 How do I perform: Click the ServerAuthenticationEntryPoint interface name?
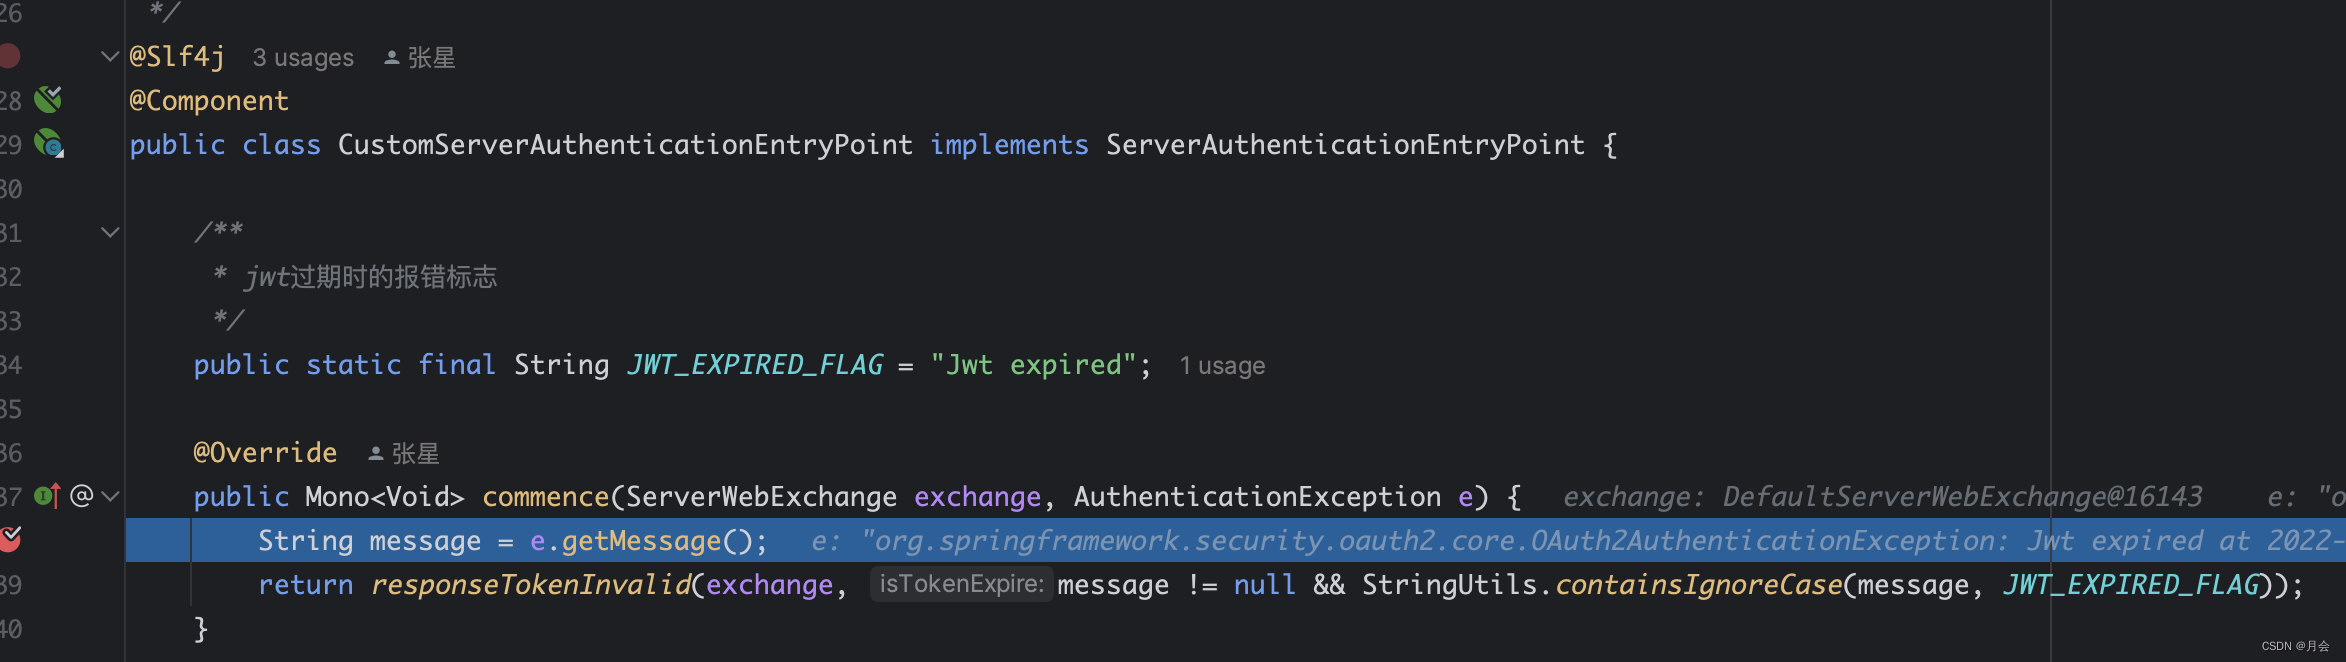(1345, 145)
